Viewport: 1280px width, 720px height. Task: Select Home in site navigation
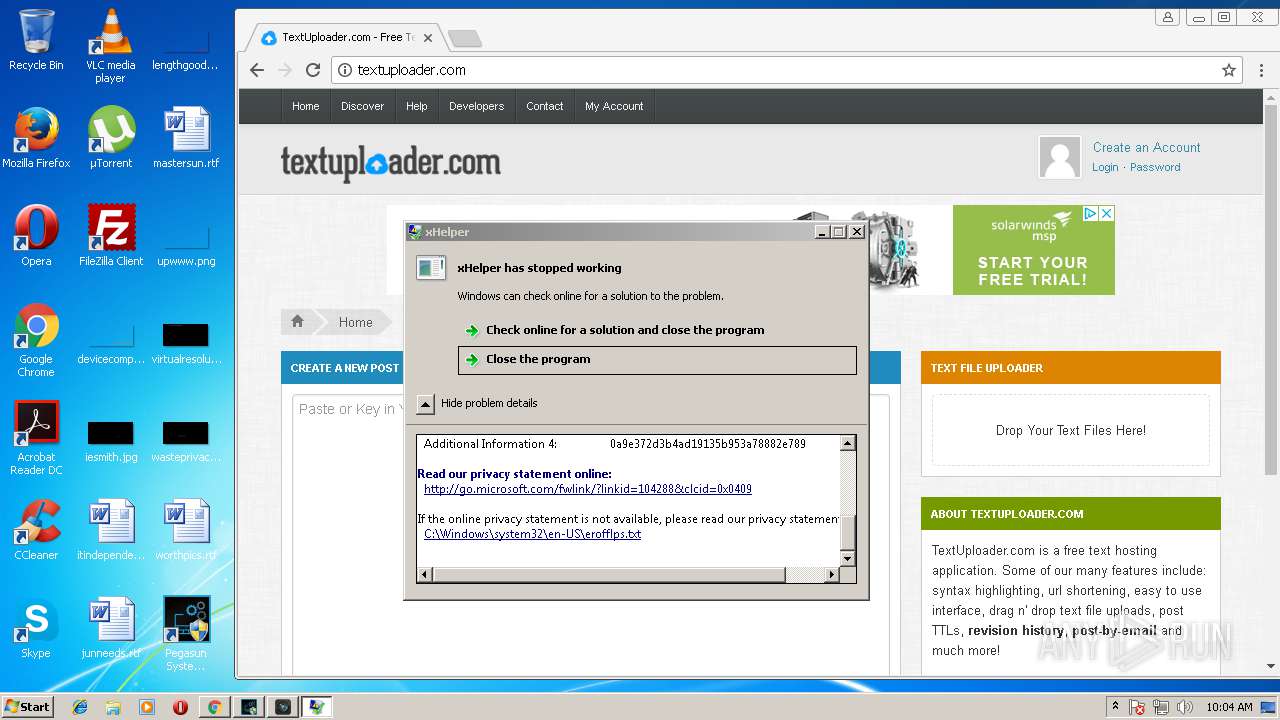(x=305, y=106)
